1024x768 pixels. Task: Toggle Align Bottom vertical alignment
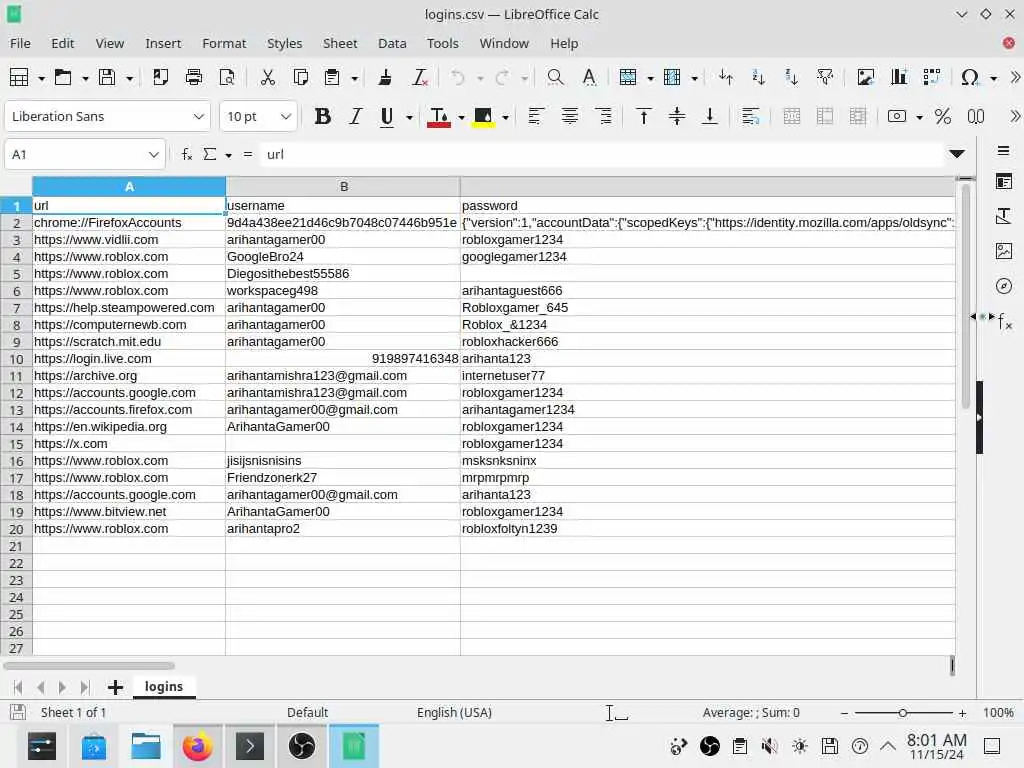(x=710, y=116)
